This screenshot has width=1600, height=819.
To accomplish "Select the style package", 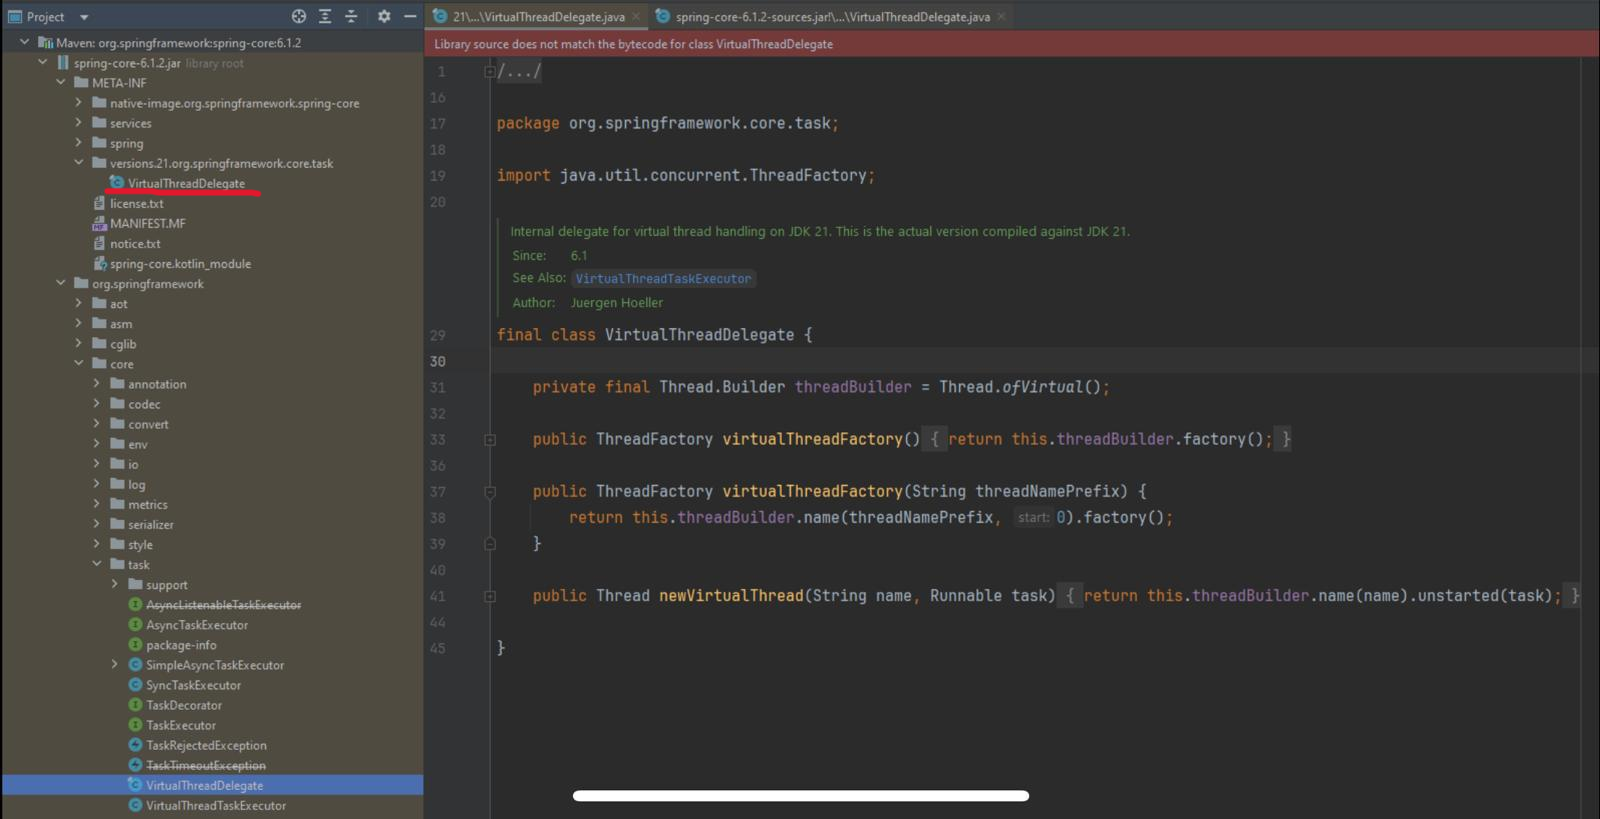I will point(140,544).
